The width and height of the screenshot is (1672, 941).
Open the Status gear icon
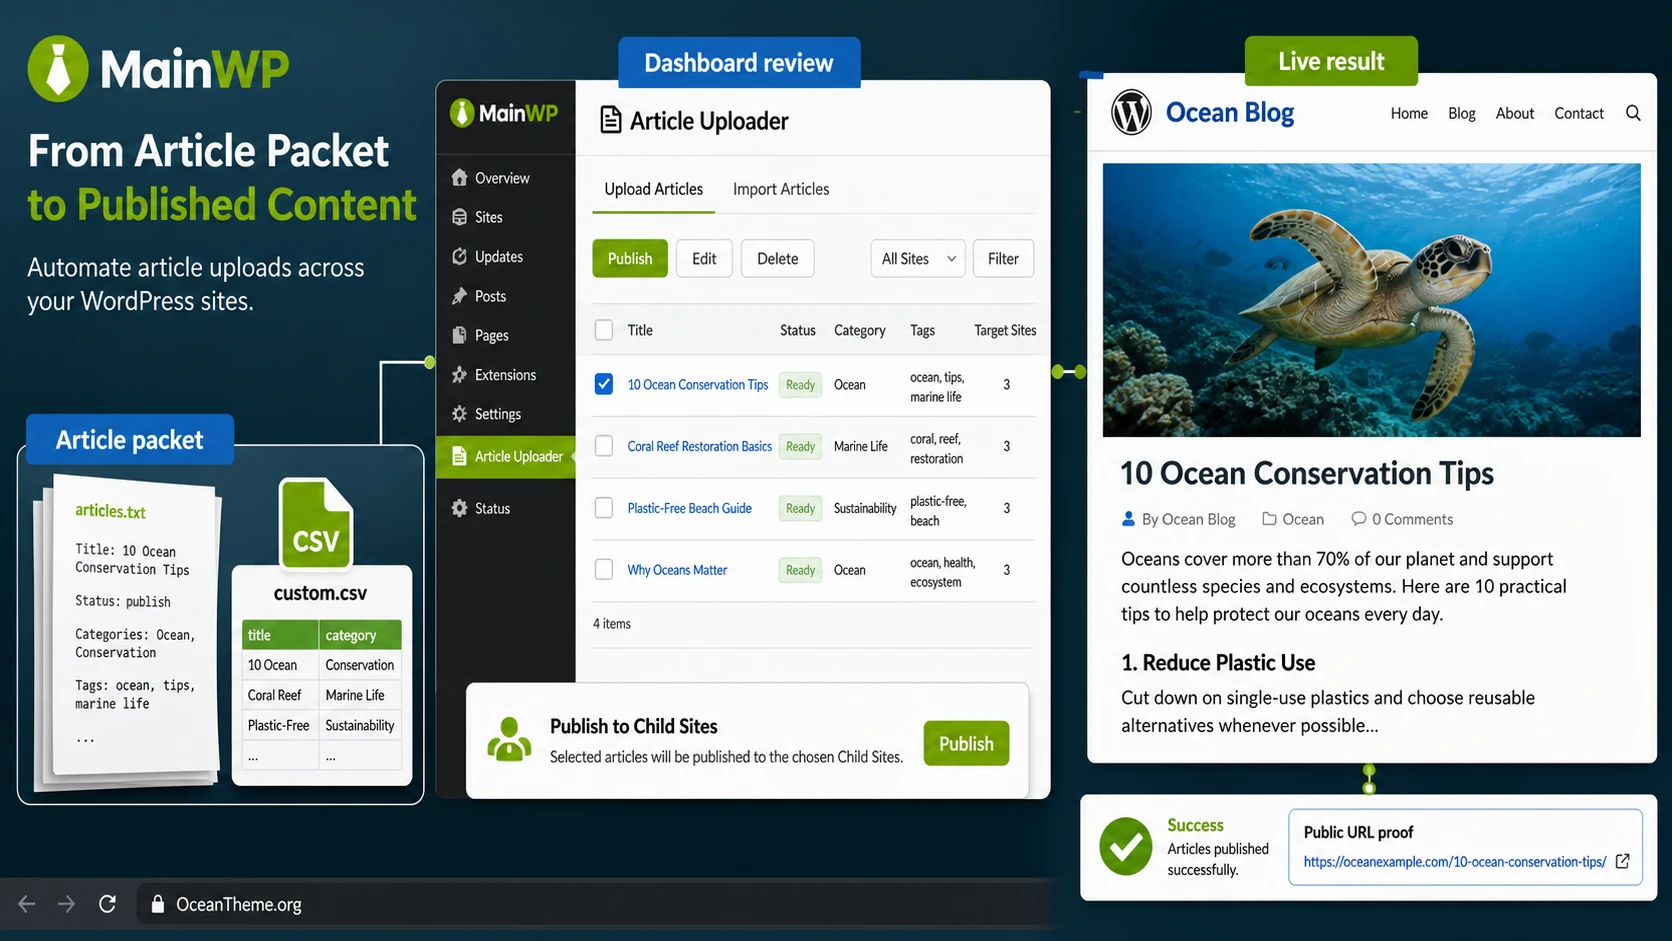[459, 508]
